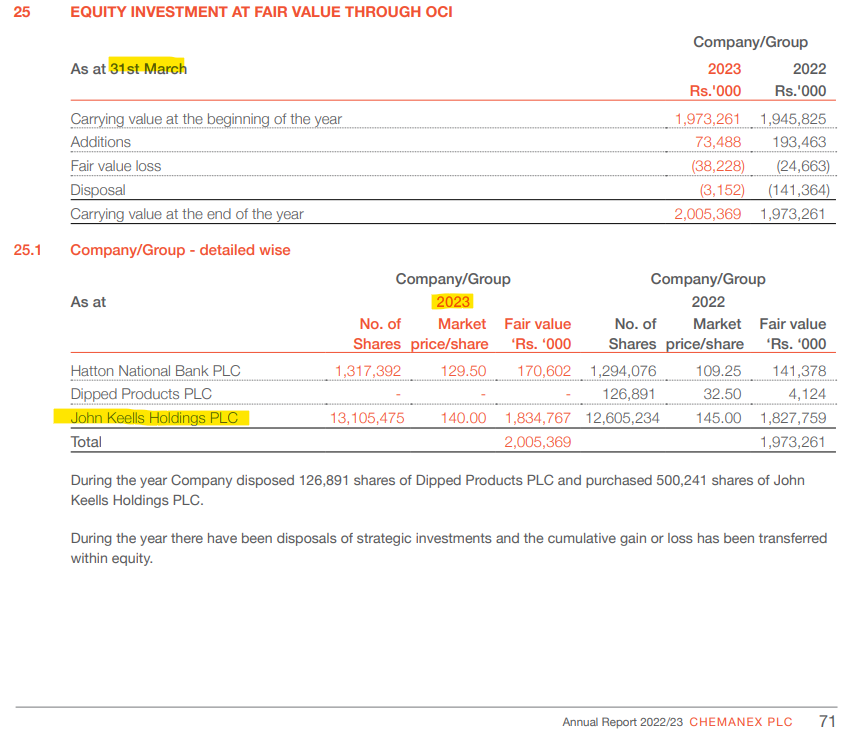
Task: Click the market price "129.50"
Action: [463, 371]
